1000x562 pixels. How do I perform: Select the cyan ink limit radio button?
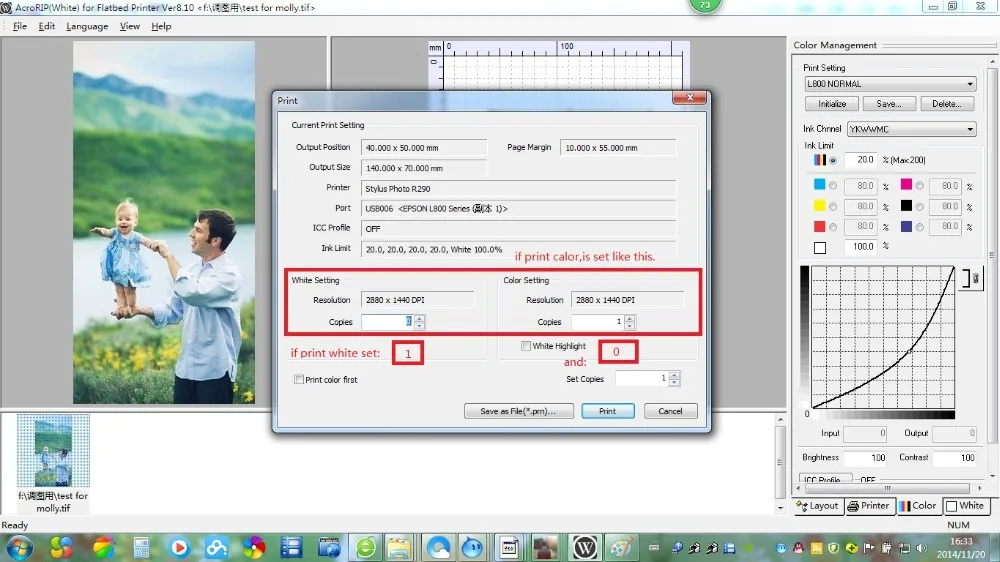coord(832,185)
